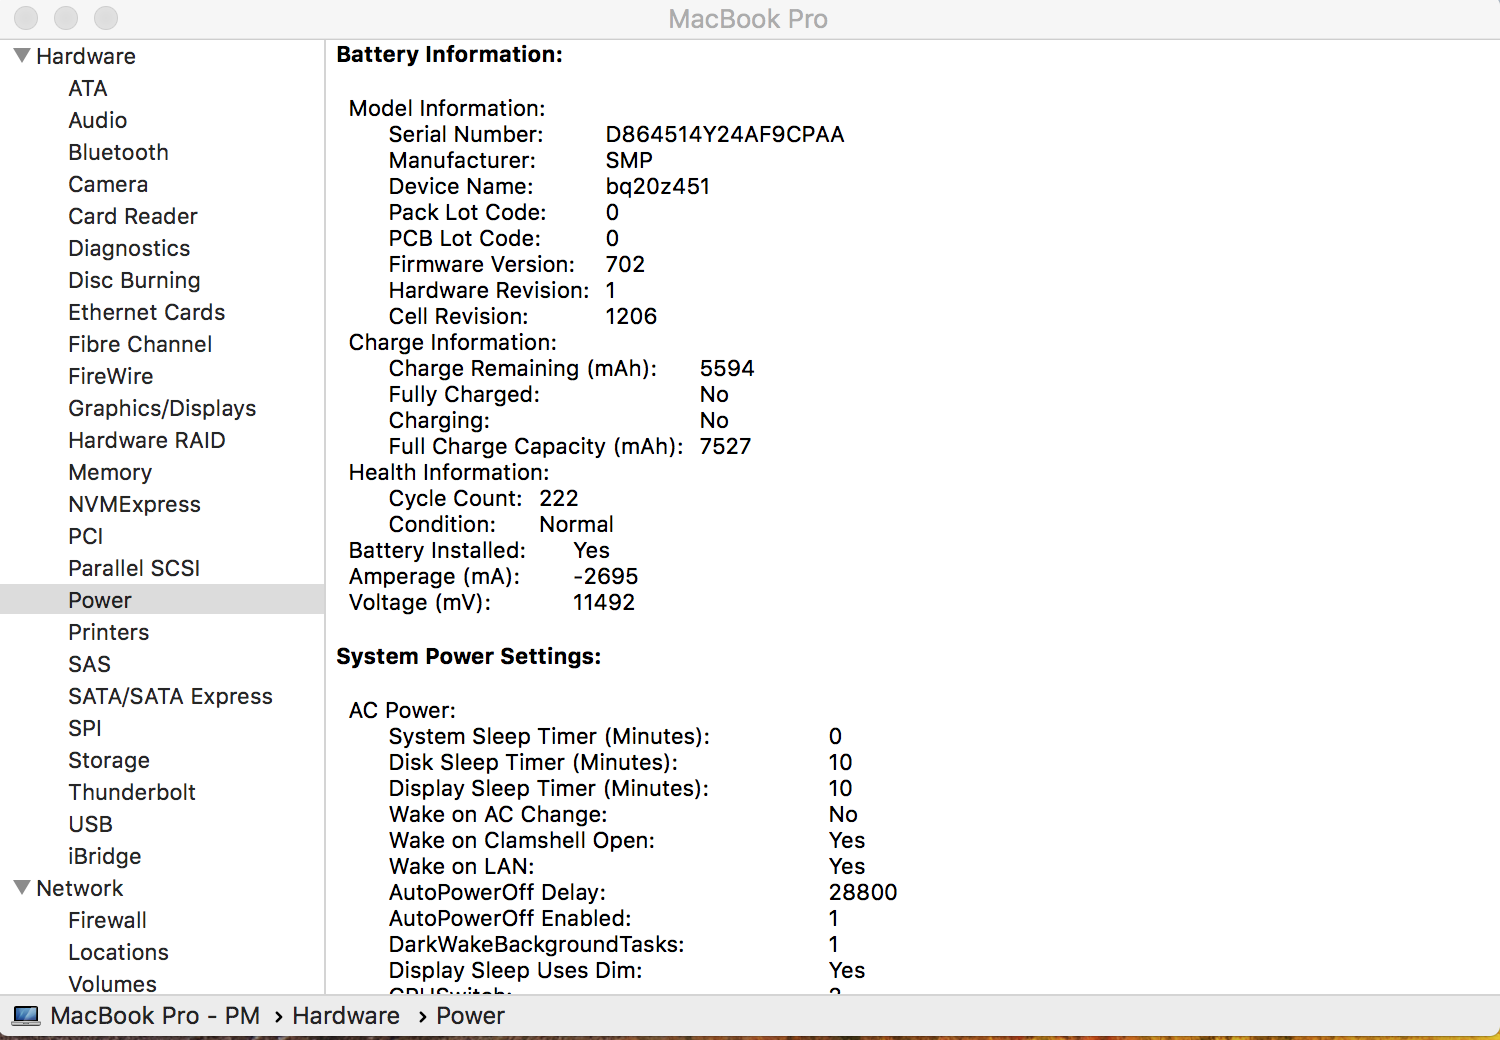Open the USB entry
This screenshot has width=1500, height=1040.
pos(90,824)
